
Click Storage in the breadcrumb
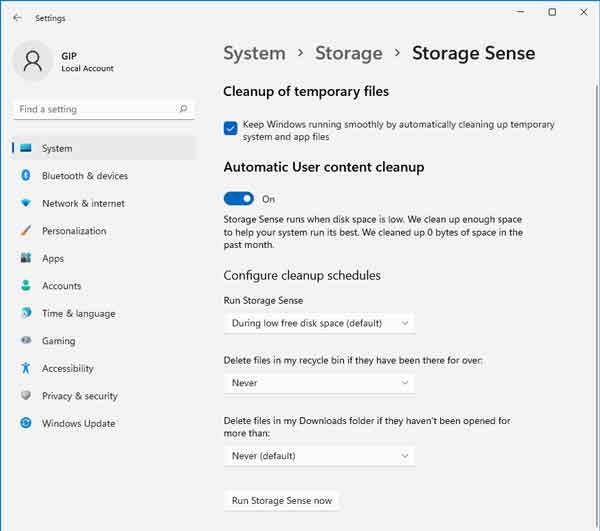tap(349, 53)
